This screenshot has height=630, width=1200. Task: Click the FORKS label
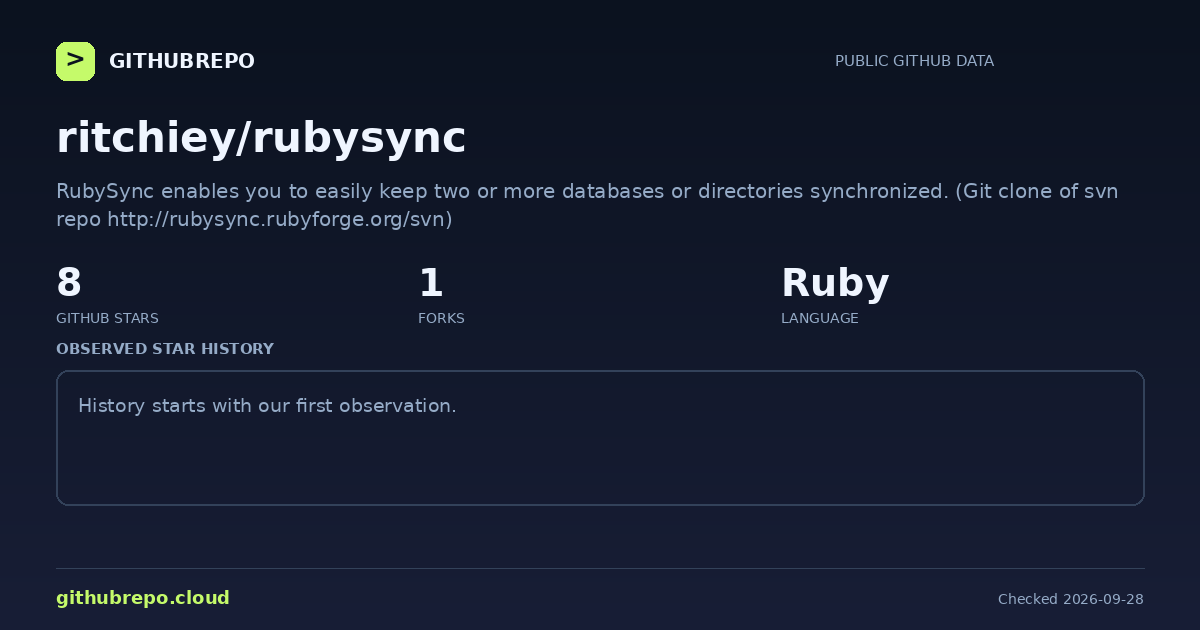pyautogui.click(x=441, y=318)
